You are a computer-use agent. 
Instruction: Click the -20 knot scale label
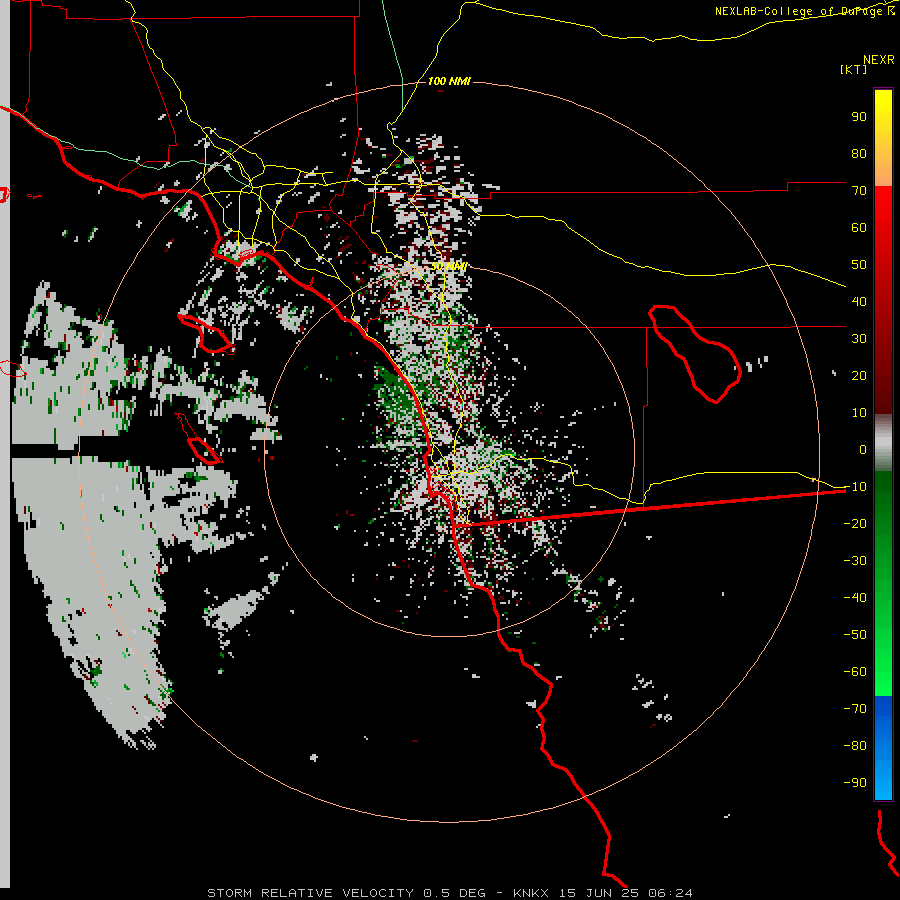(855, 524)
